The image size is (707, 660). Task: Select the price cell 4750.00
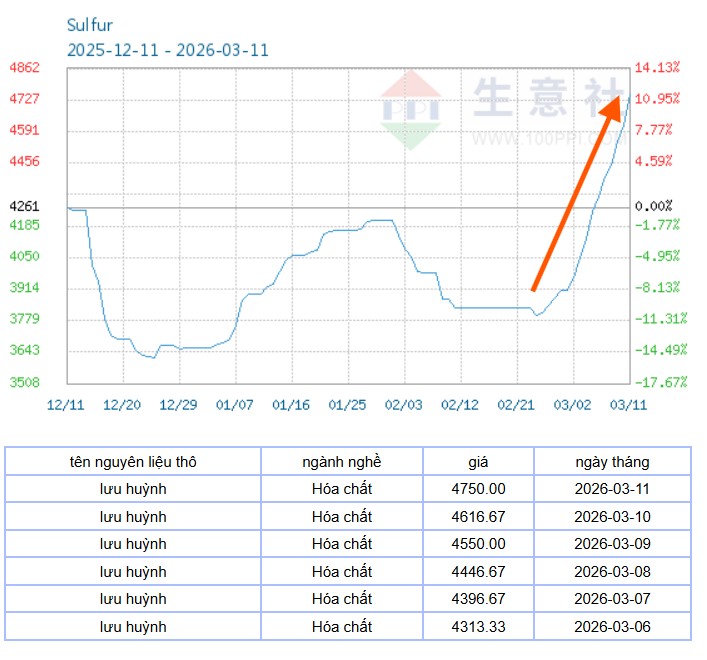pos(478,489)
